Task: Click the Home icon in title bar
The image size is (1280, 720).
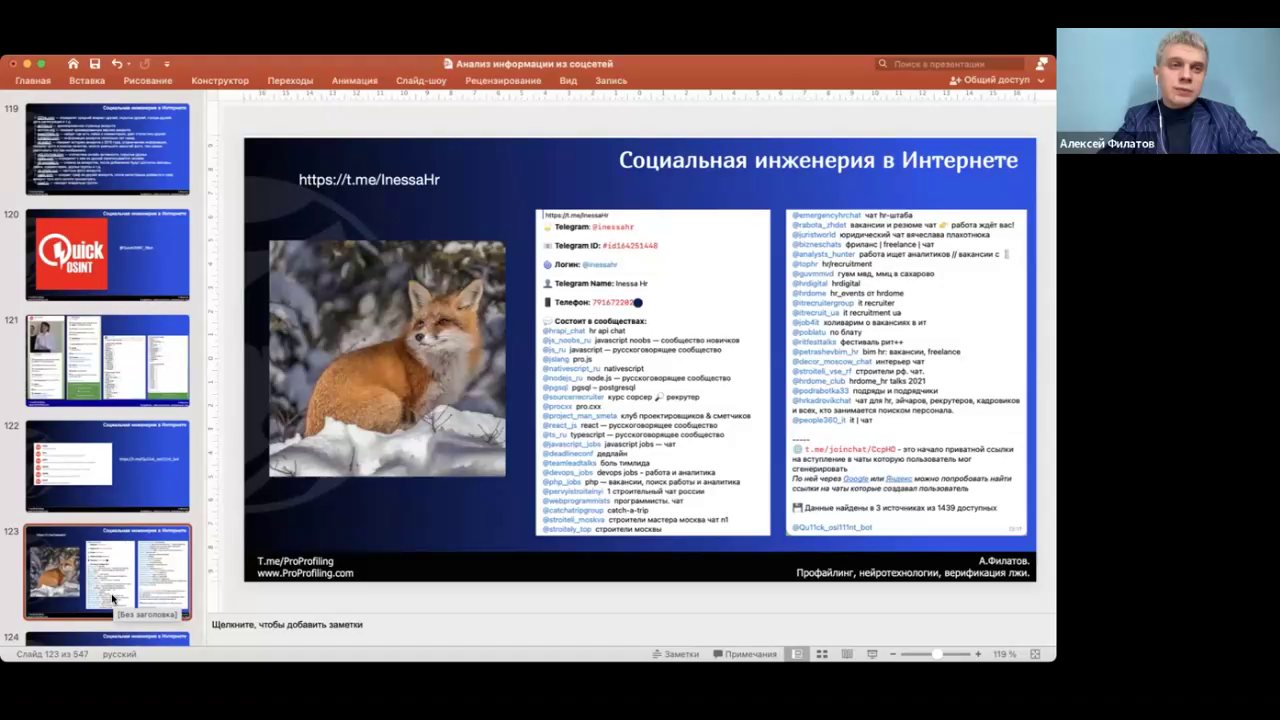Action: (73, 64)
